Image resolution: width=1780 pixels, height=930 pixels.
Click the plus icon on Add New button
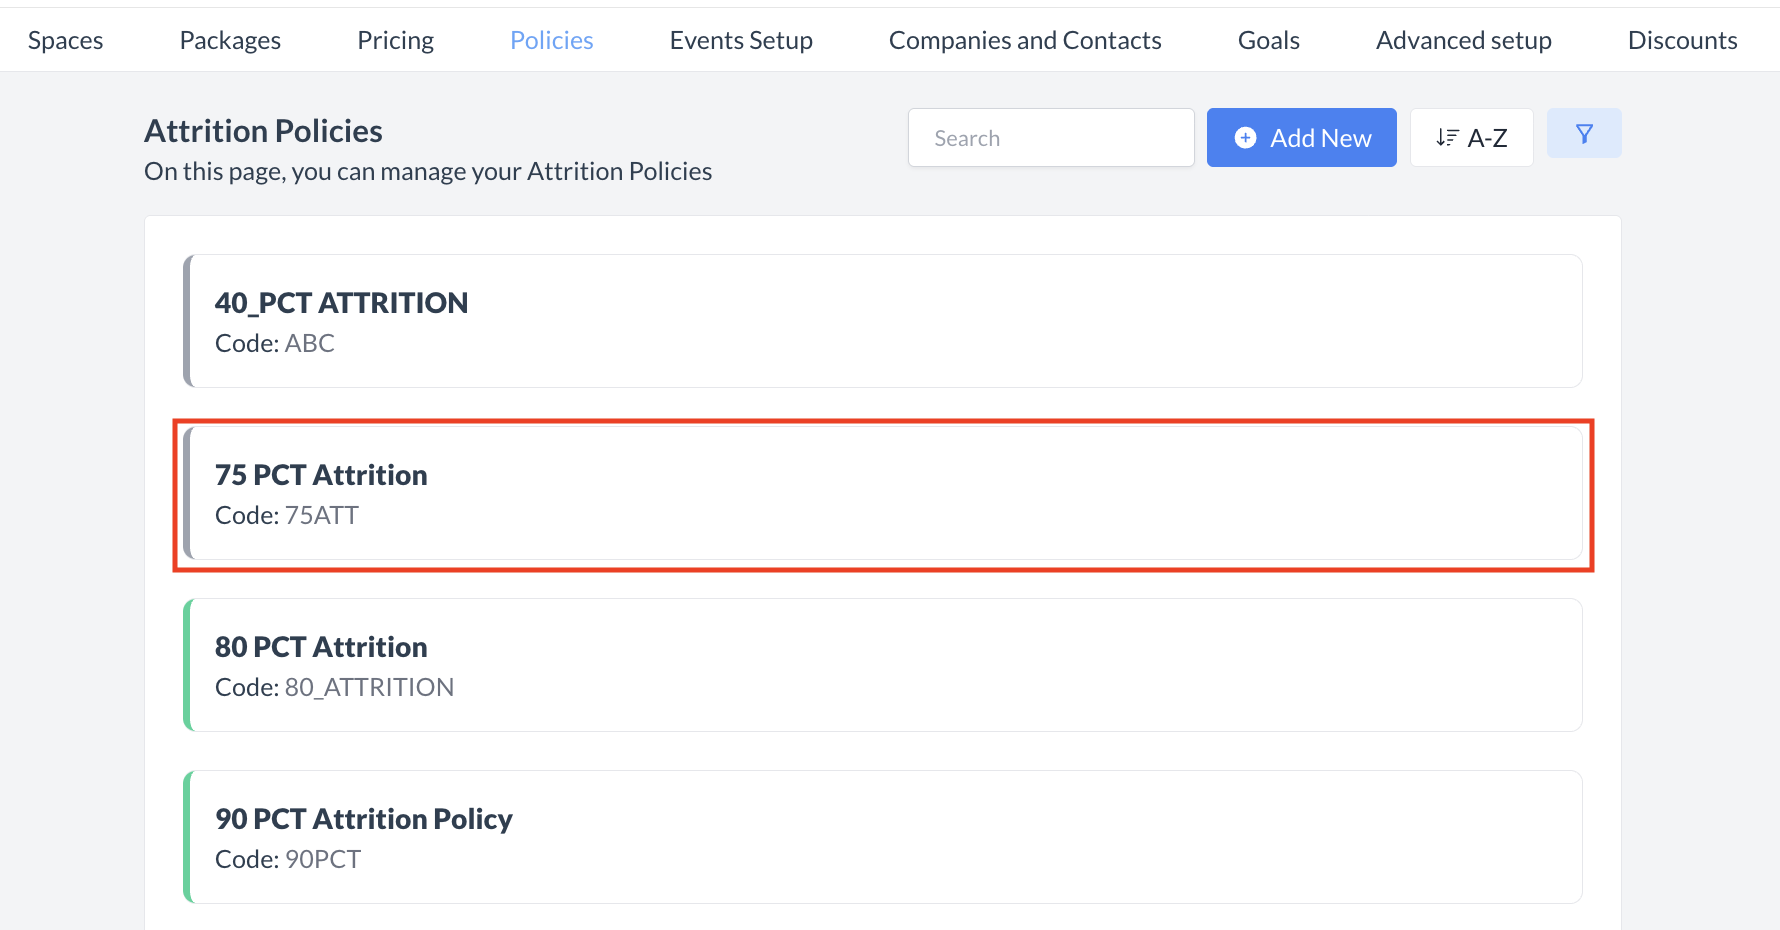tap(1246, 137)
